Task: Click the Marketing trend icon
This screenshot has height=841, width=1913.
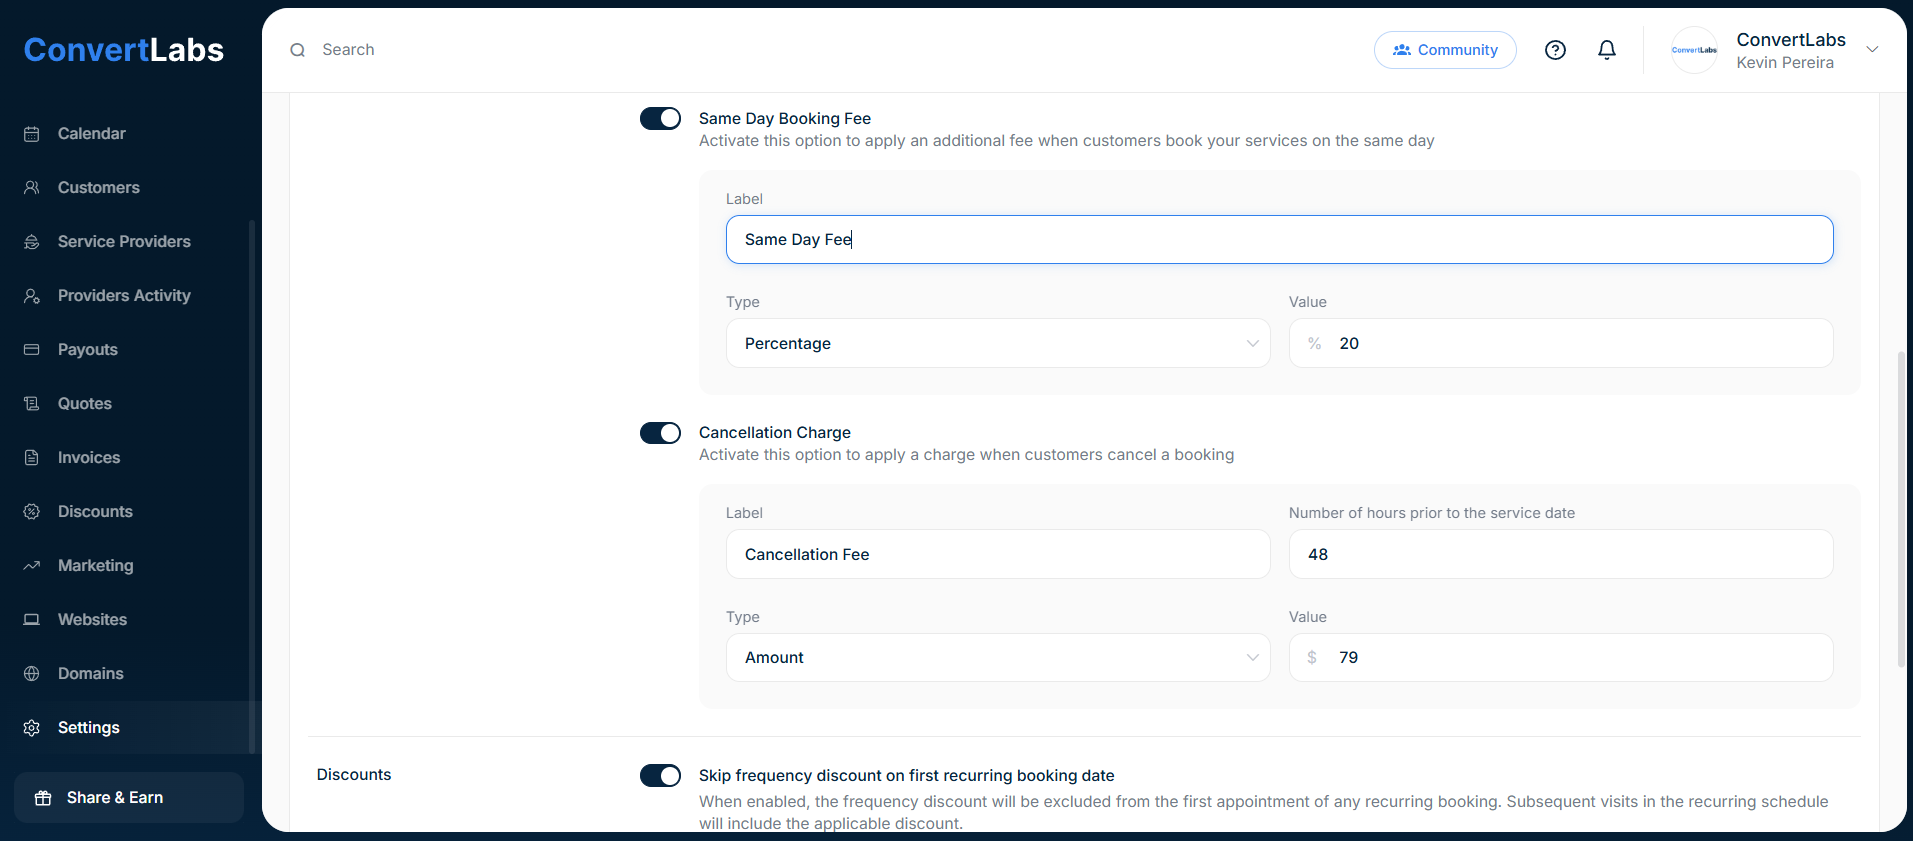Action: tap(32, 566)
